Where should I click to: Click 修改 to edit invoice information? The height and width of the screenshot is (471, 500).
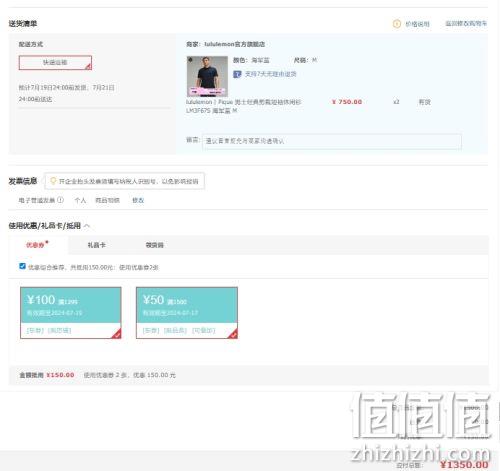(138, 200)
